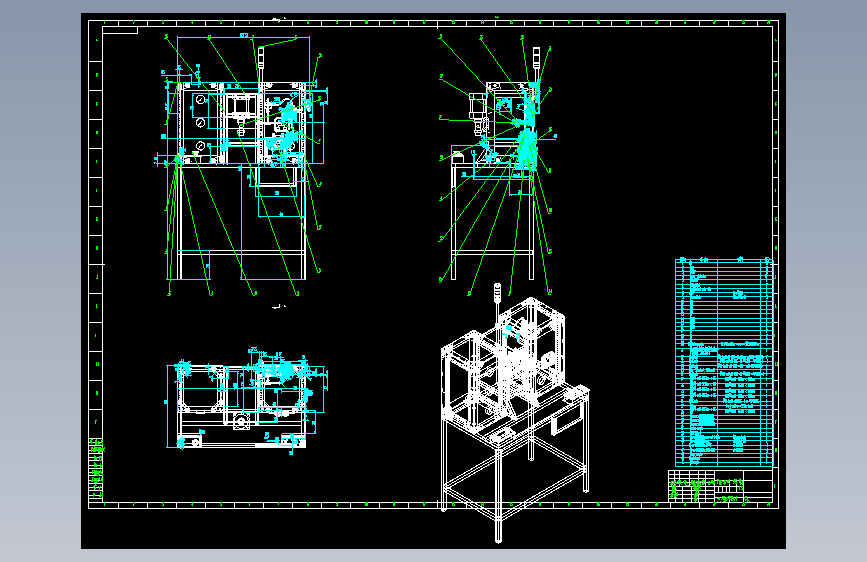Click the pressure gauge circles in the front view
This screenshot has width=867, height=562.
click(x=200, y=122)
